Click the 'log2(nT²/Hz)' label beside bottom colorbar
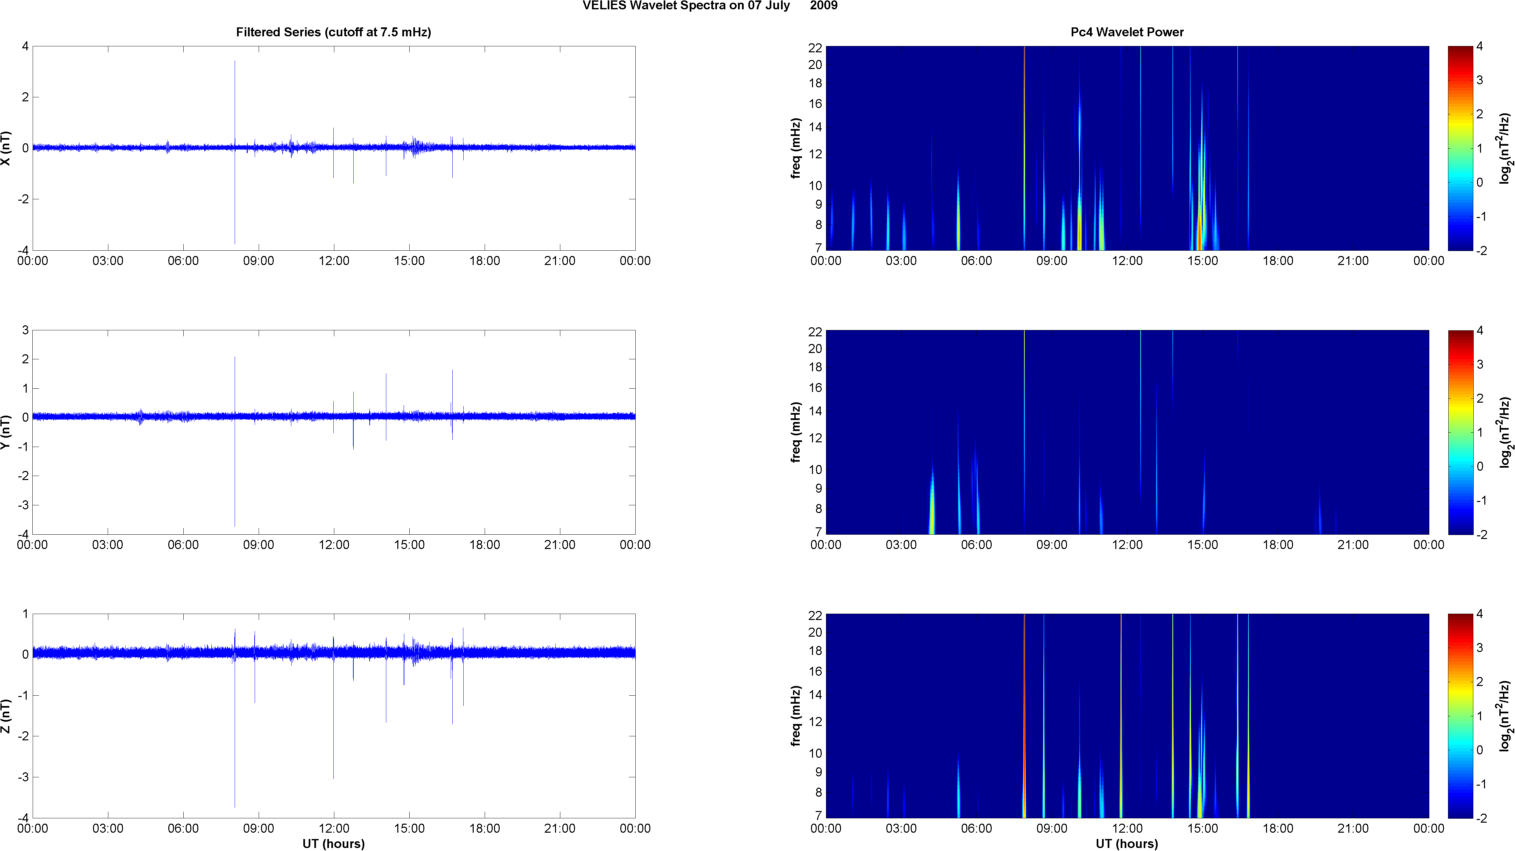1515x851 pixels. coord(1505,716)
